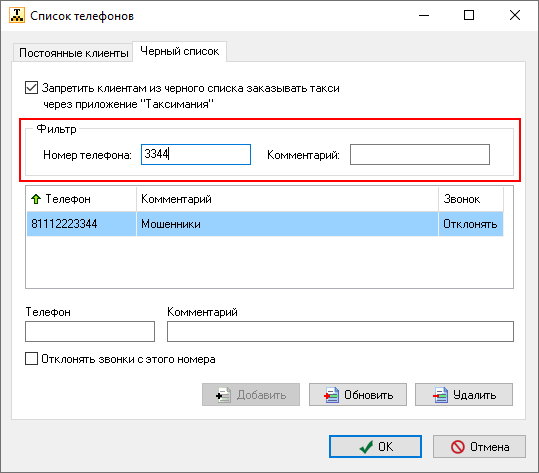Select the 81112223344 Мошенники row
539x473 pixels.
coord(265,224)
